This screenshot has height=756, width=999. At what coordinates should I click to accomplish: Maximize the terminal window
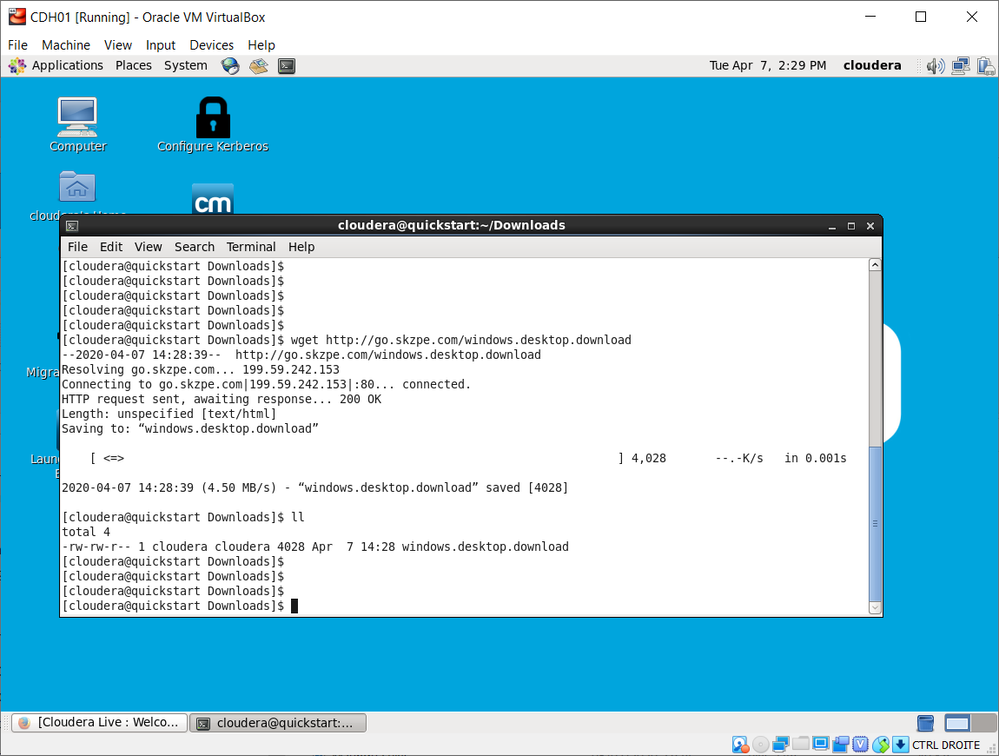(851, 226)
